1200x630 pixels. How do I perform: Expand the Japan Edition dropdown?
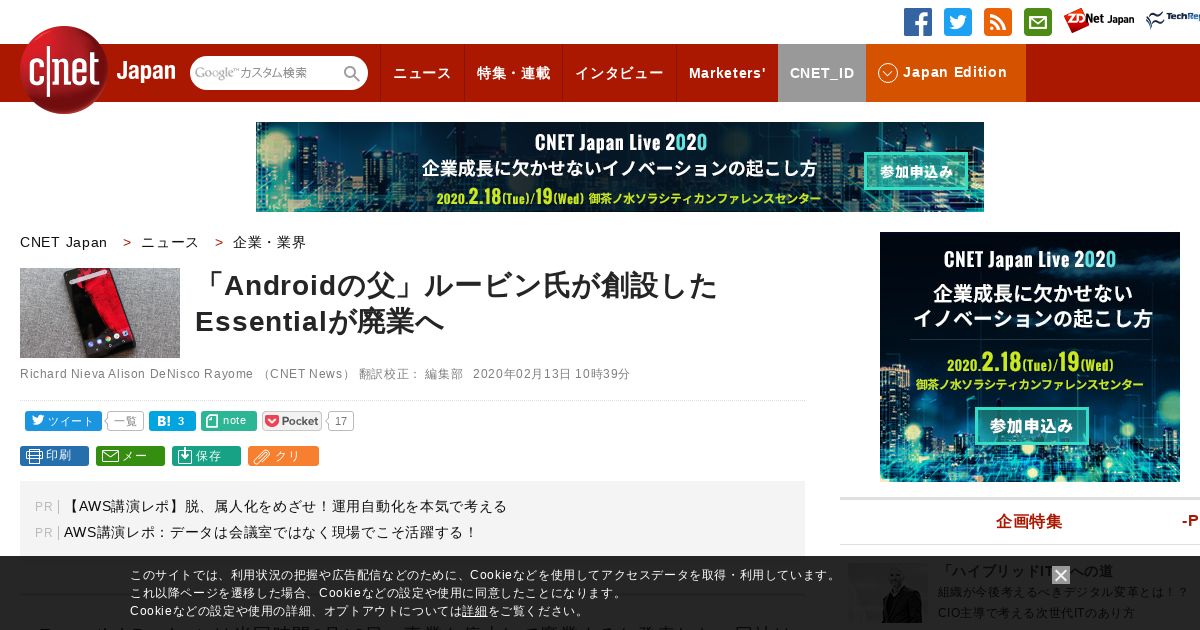[946, 73]
